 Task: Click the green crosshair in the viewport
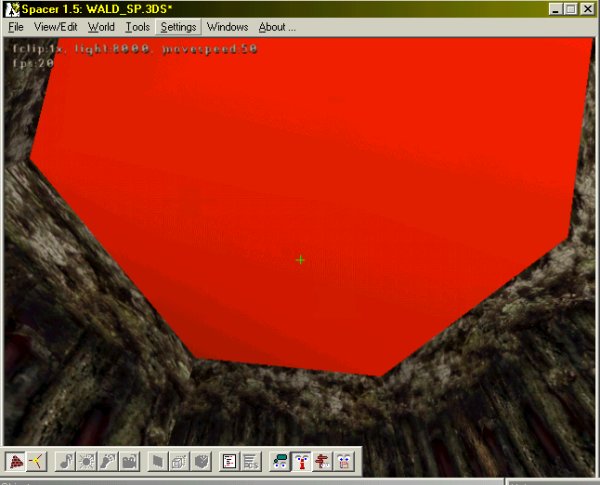(300, 260)
